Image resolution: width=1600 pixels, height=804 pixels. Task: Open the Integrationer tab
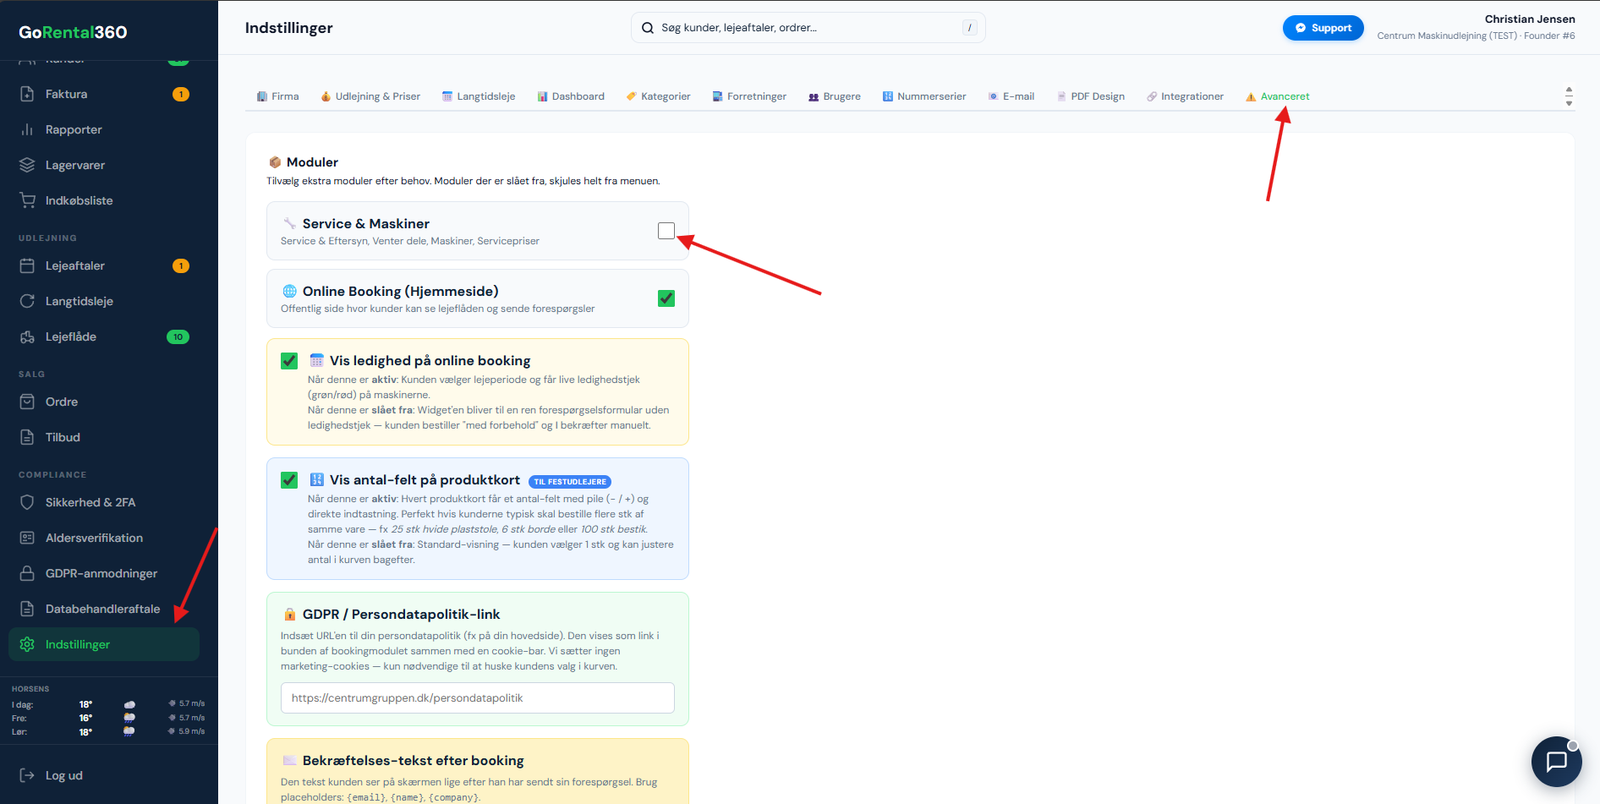1185,97
